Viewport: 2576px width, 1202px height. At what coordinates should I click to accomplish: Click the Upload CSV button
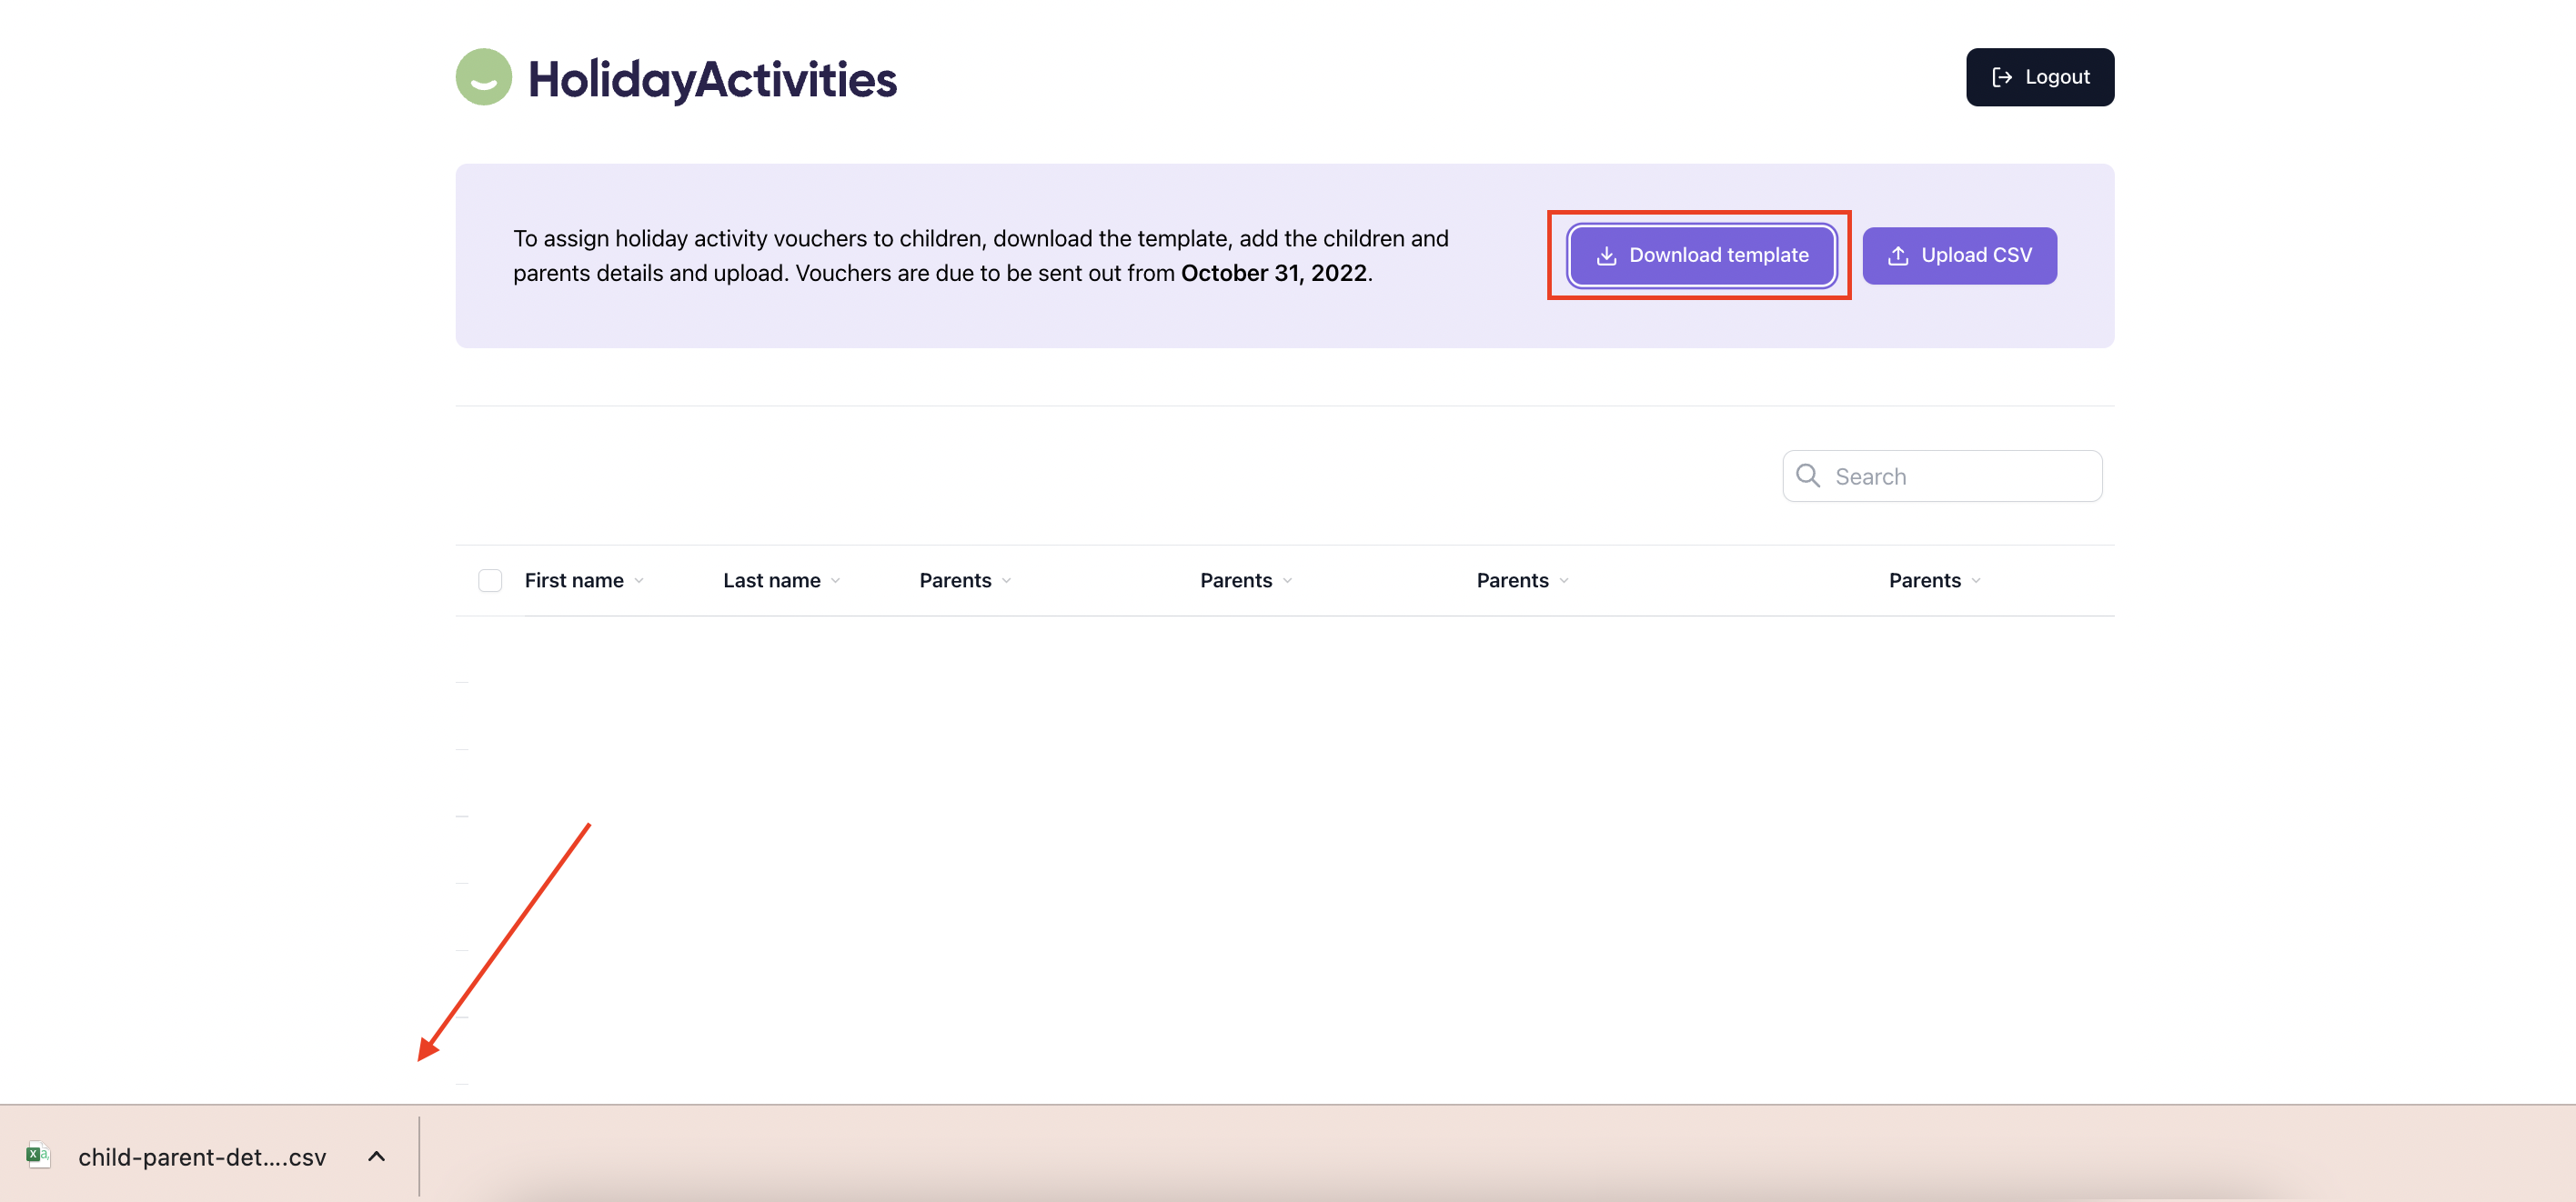1958,255
